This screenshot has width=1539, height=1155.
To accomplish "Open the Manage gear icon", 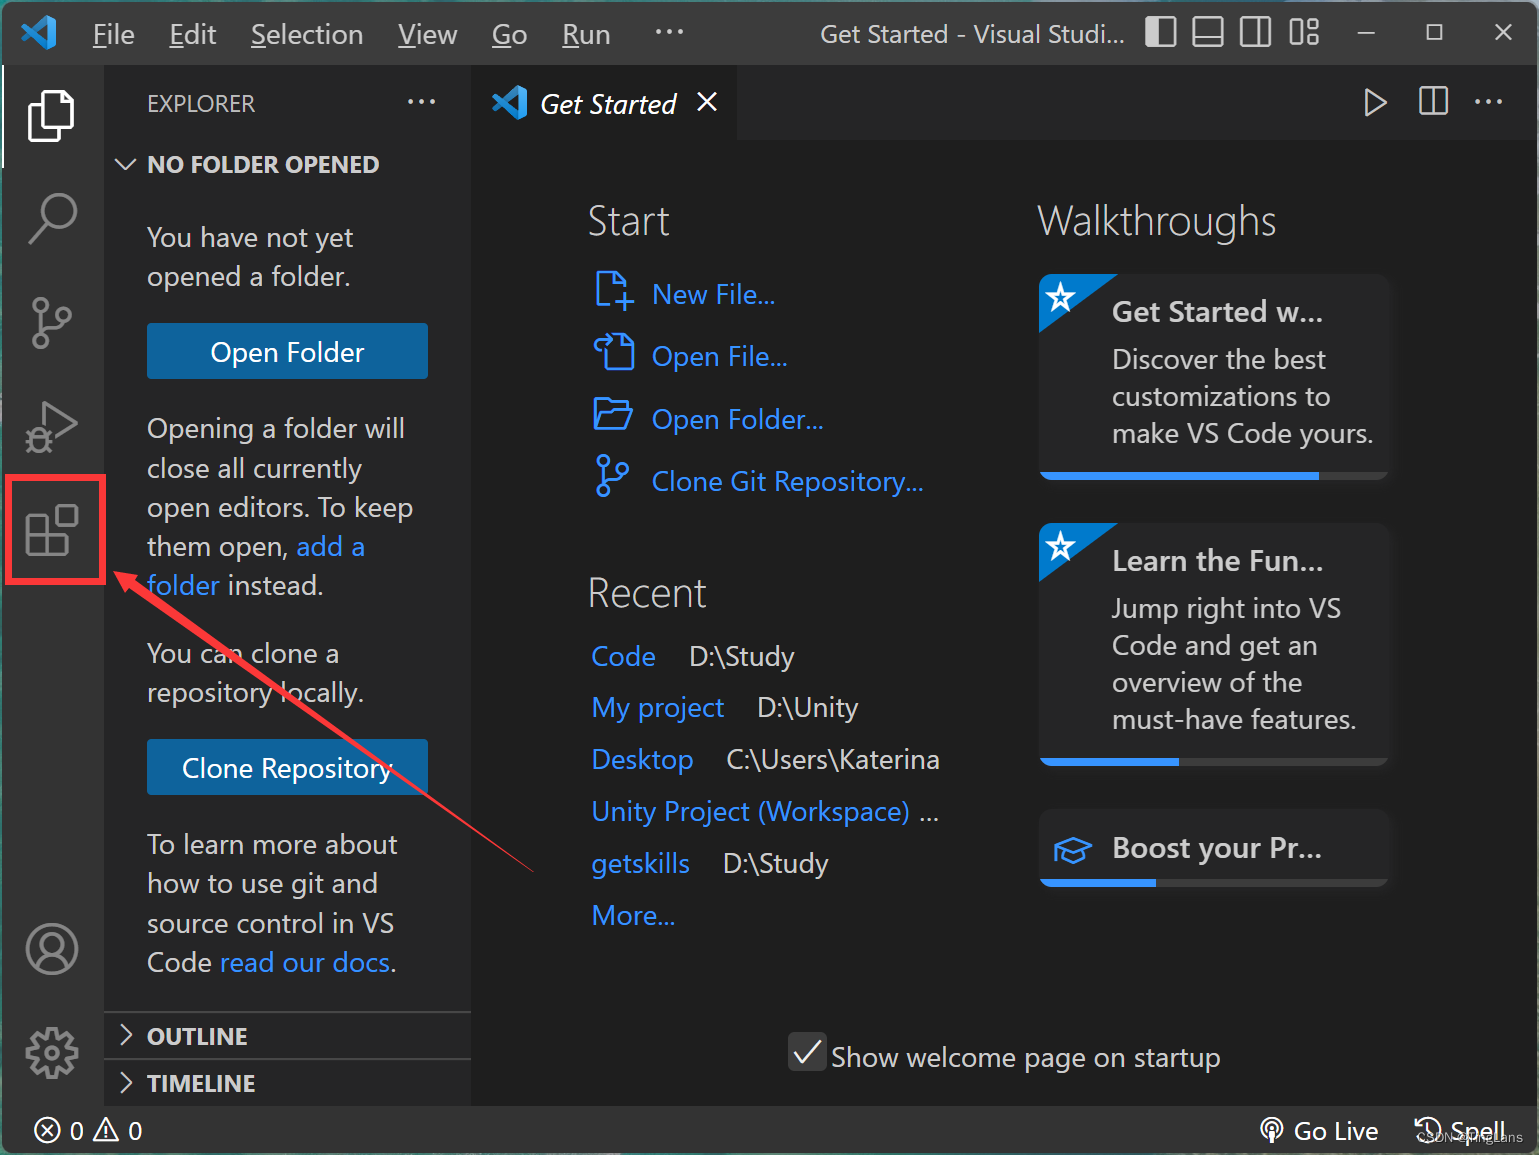I will 52,1052.
